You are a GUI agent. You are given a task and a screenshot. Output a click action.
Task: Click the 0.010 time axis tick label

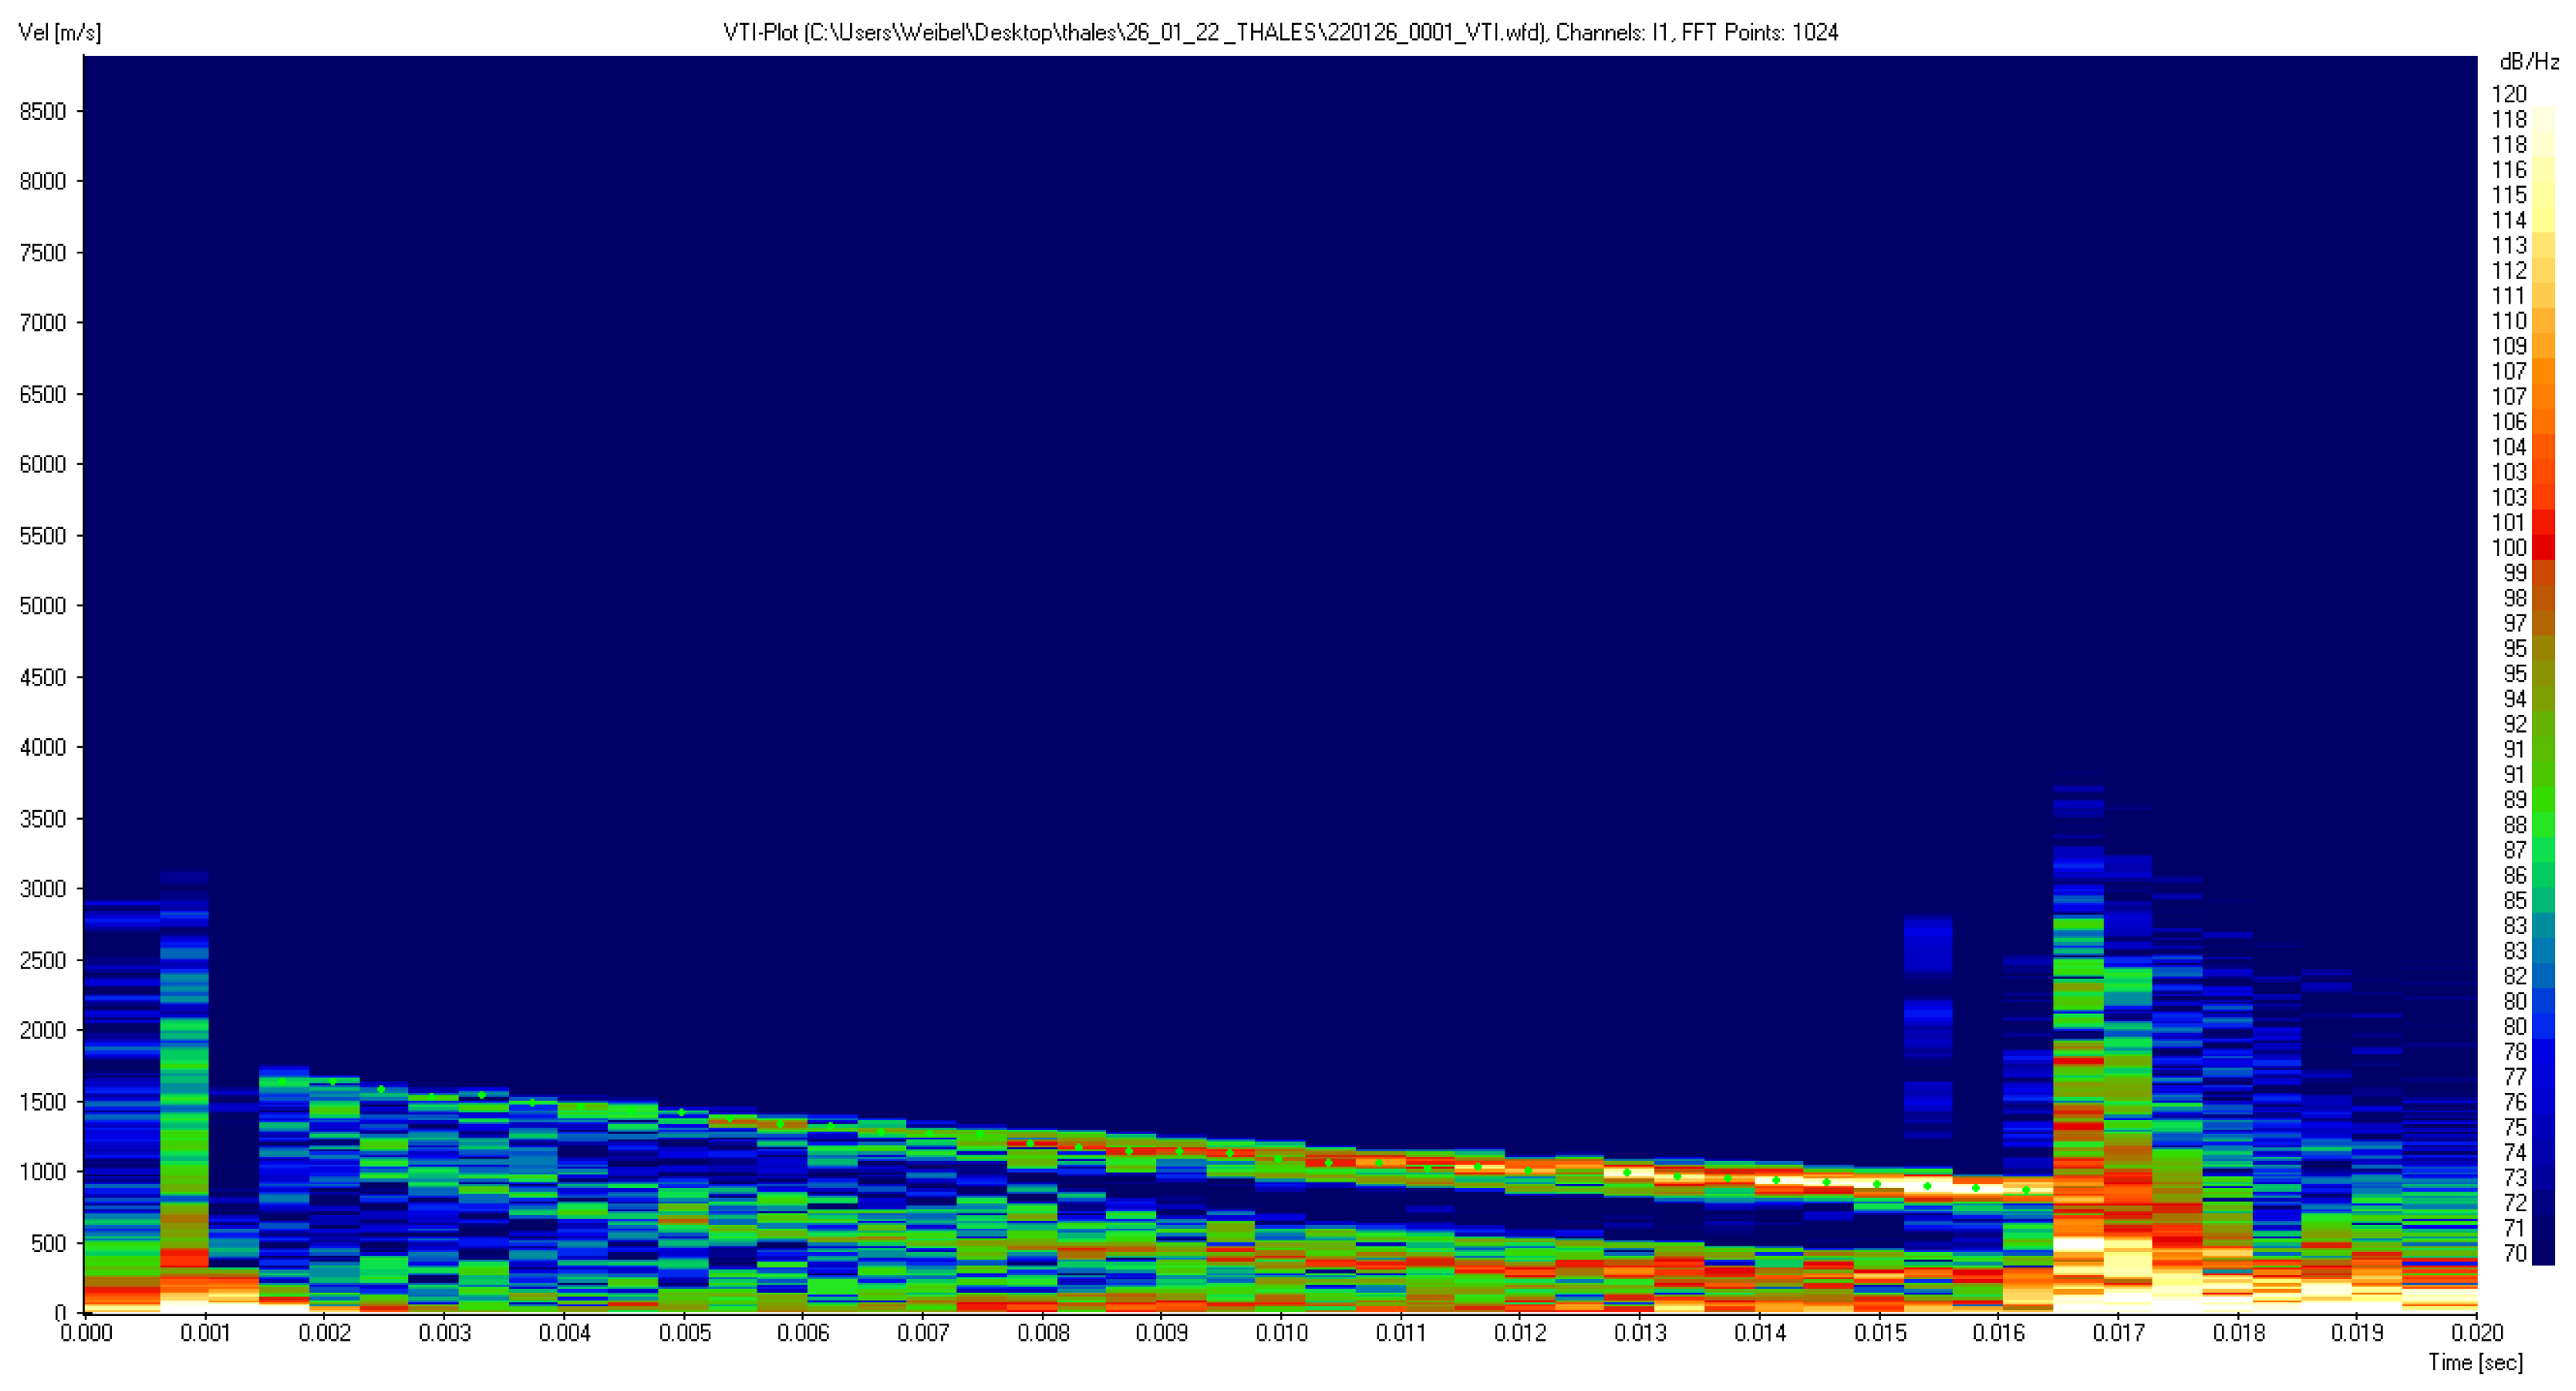(1281, 1333)
